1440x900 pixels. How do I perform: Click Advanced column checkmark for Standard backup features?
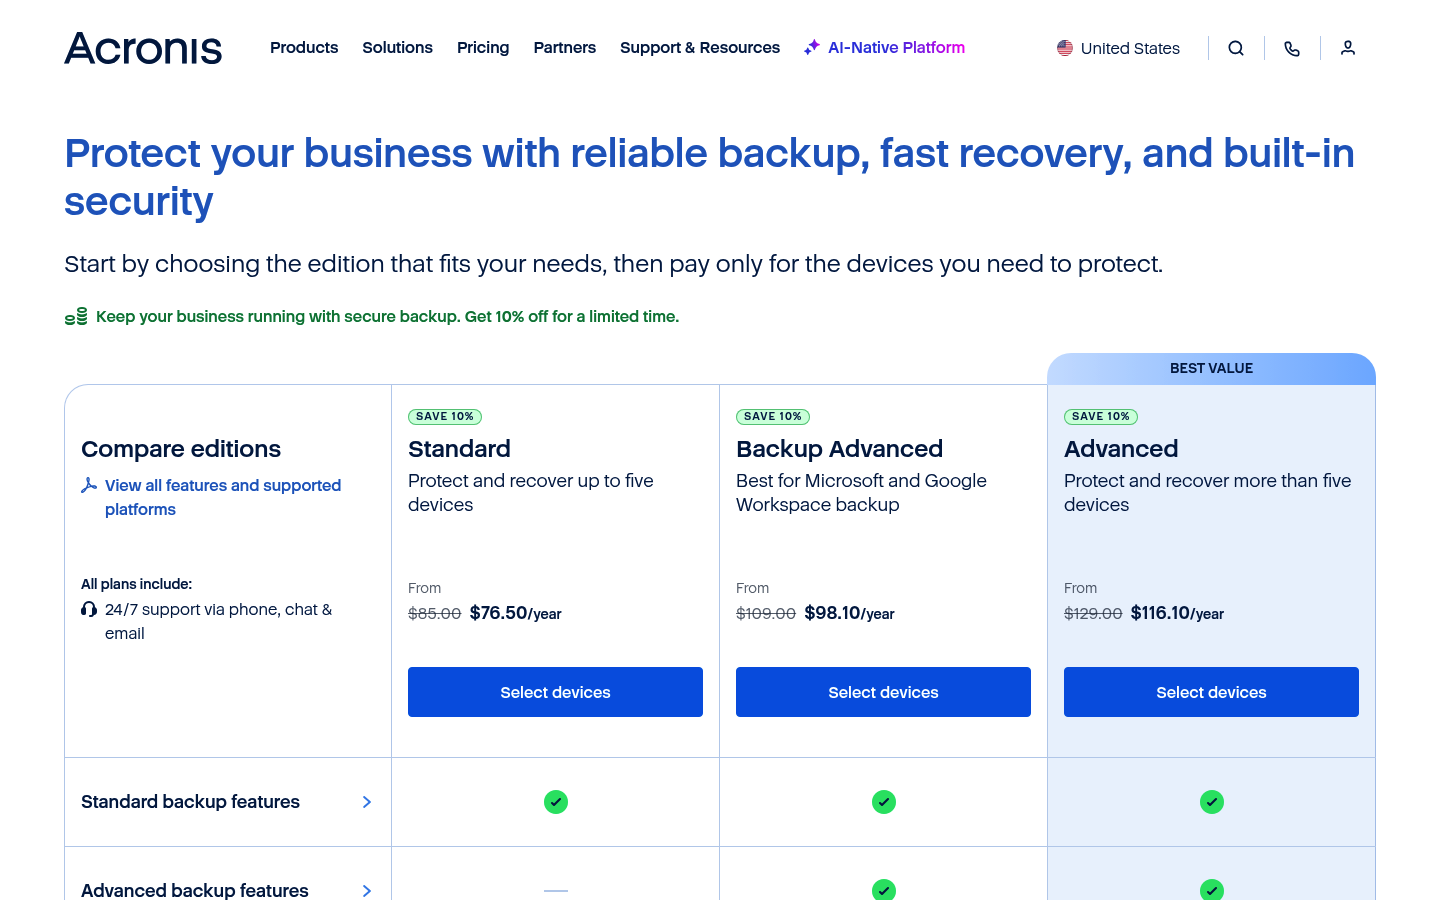(x=1212, y=802)
